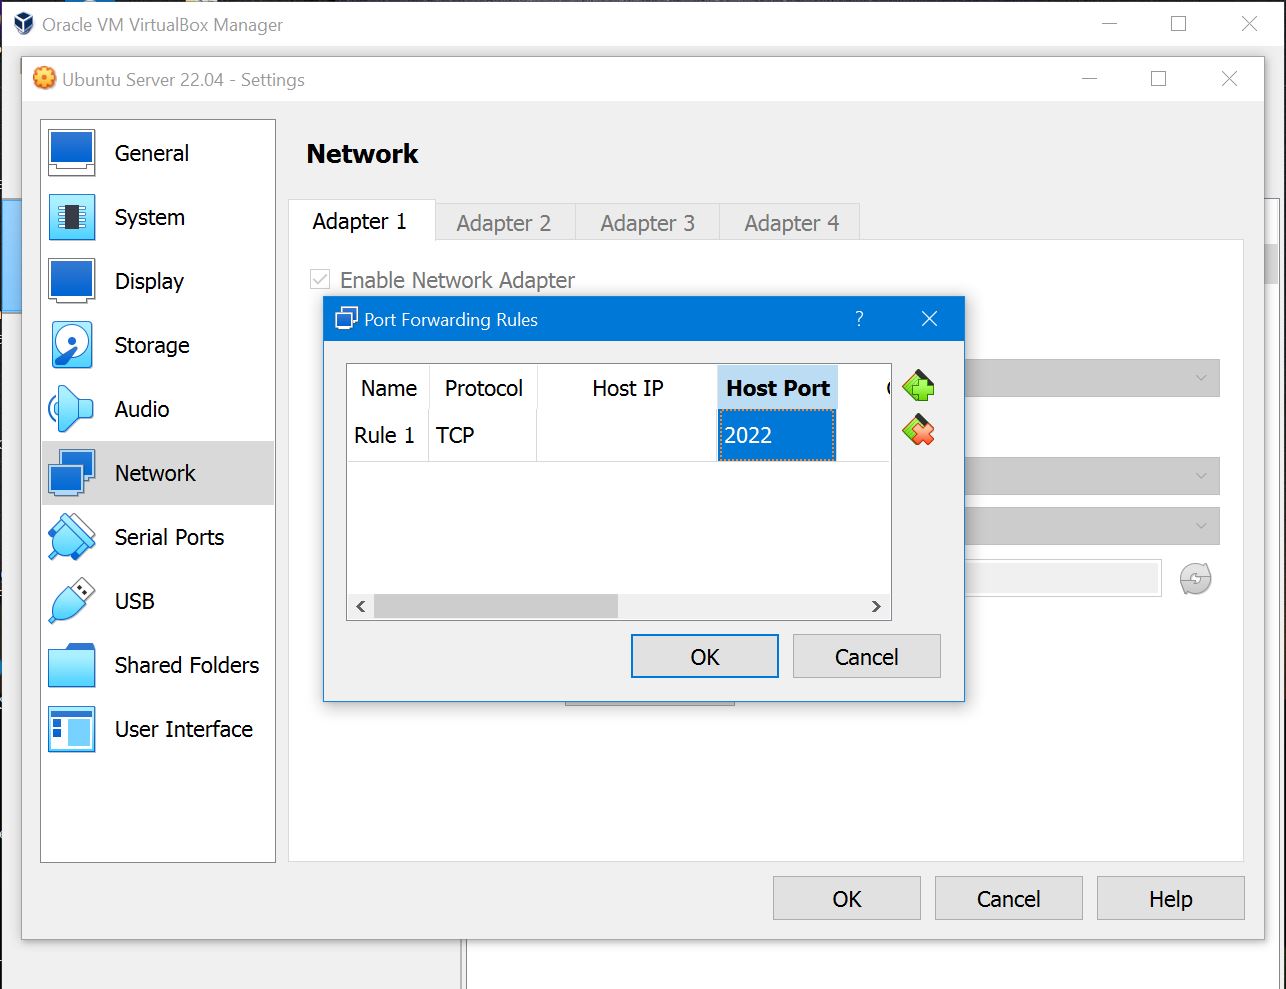
Task: Open Serial Ports settings category
Action: 158,537
